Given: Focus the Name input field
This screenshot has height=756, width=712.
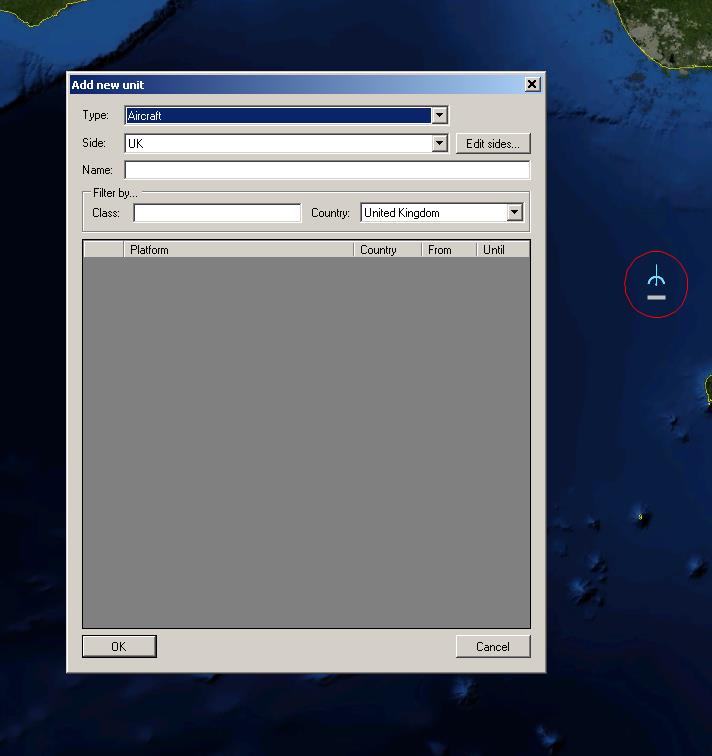Looking at the screenshot, I should click(327, 170).
